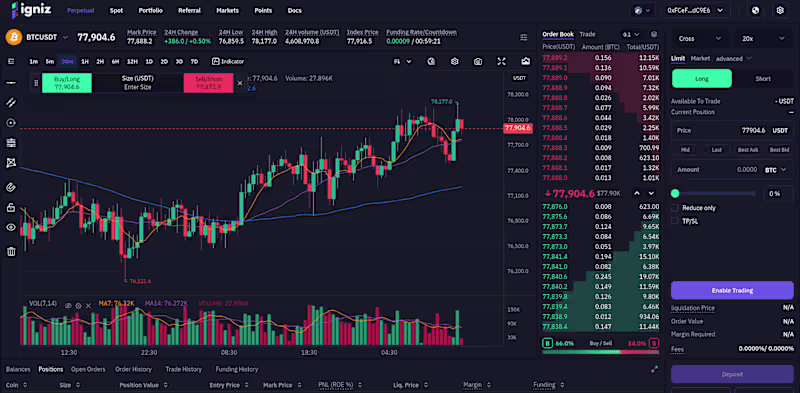
Task: Open the Indicator menu on chart
Action: (228, 61)
